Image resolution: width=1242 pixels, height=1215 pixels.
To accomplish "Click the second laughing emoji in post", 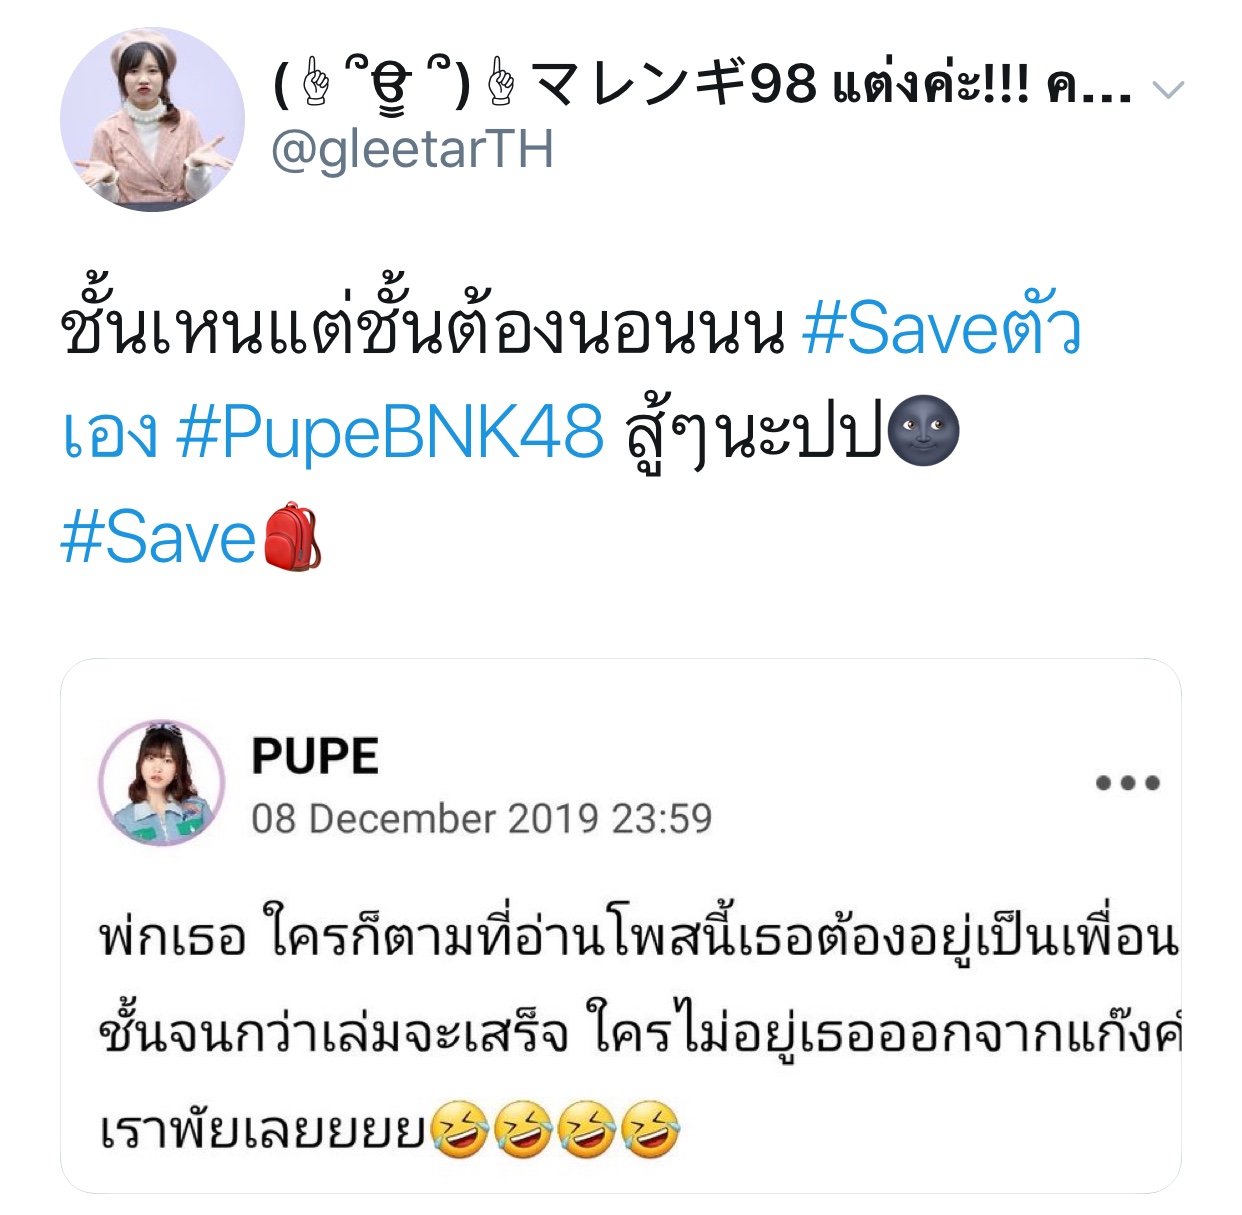I will point(523,1129).
